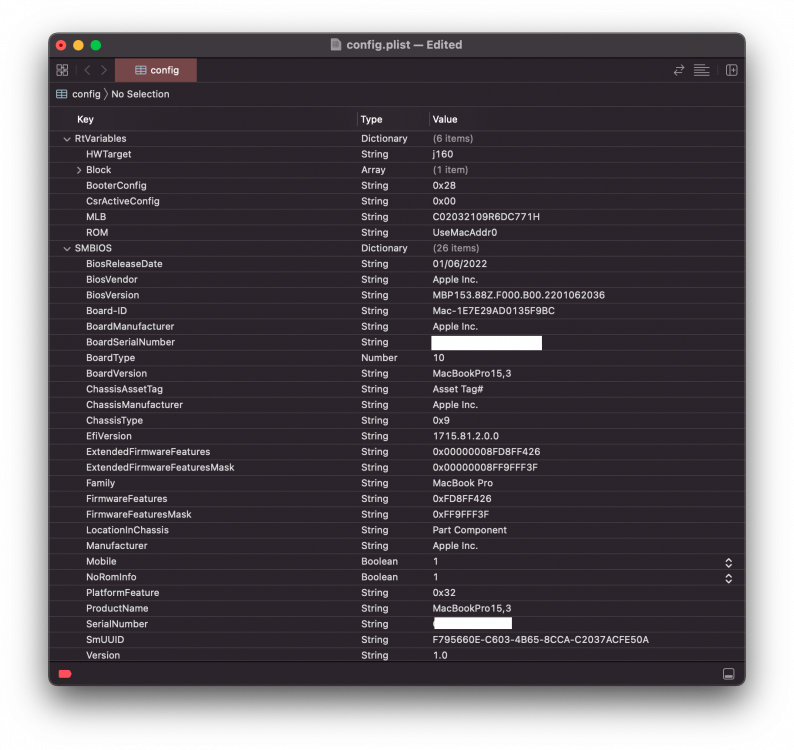Open the editor options lines icon

[x=701, y=70]
